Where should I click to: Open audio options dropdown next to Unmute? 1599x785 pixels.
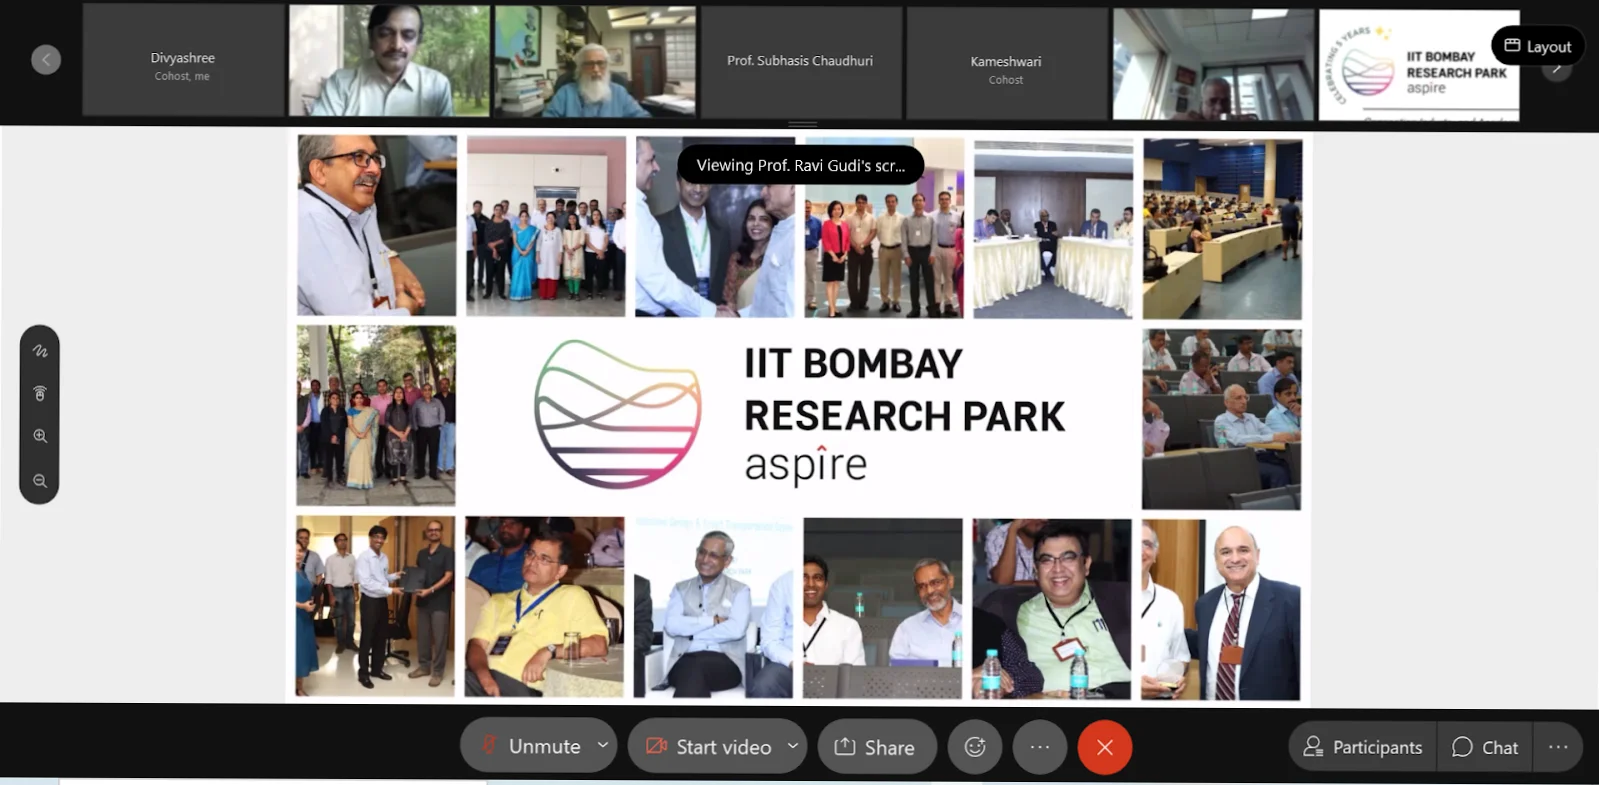(x=603, y=745)
